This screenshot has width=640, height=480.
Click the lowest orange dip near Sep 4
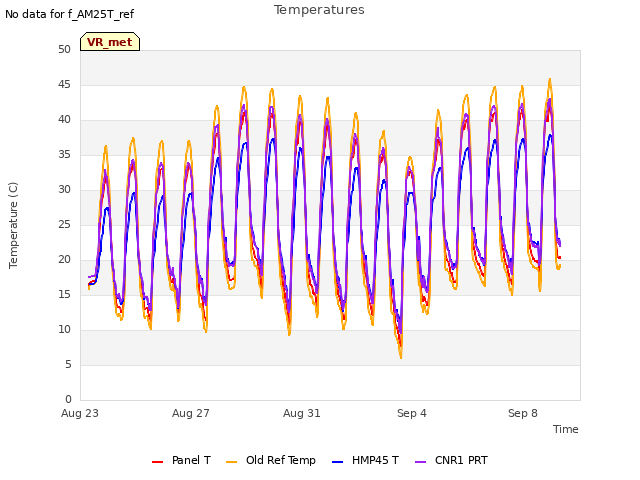point(401,357)
